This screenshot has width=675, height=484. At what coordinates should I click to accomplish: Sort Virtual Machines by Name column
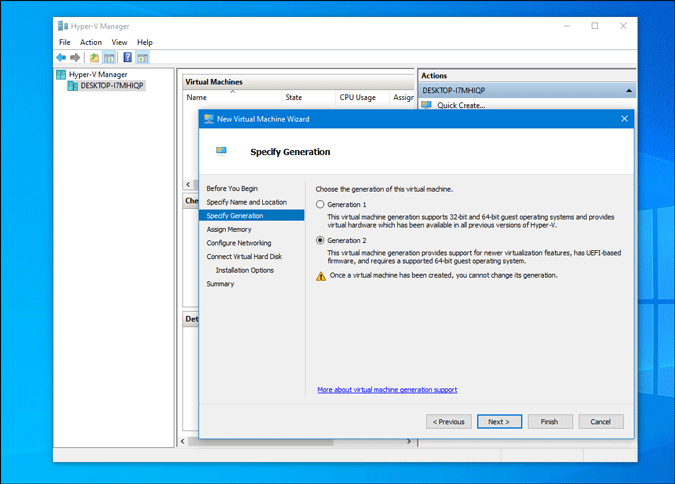point(233,97)
